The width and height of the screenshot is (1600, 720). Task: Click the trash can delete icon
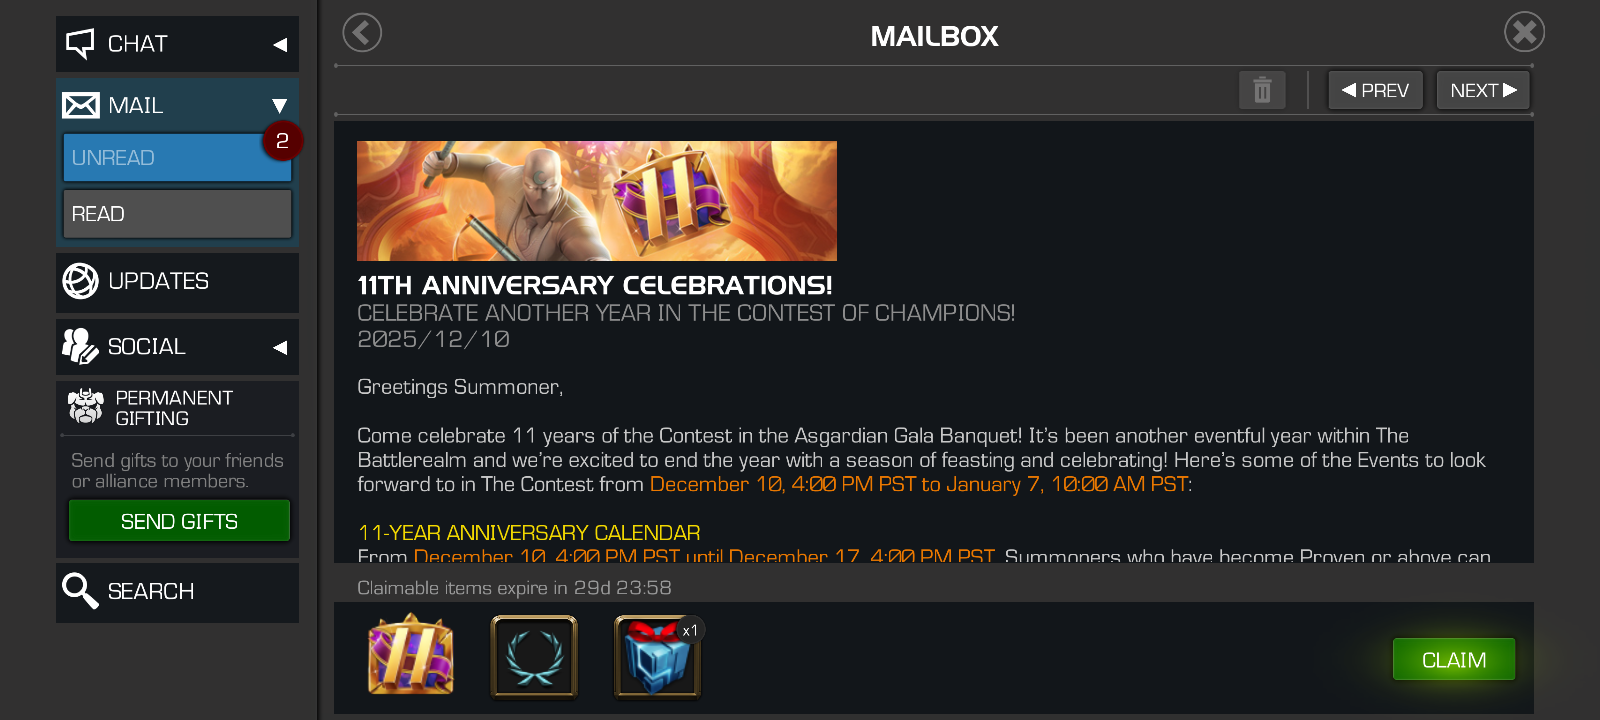[1262, 90]
